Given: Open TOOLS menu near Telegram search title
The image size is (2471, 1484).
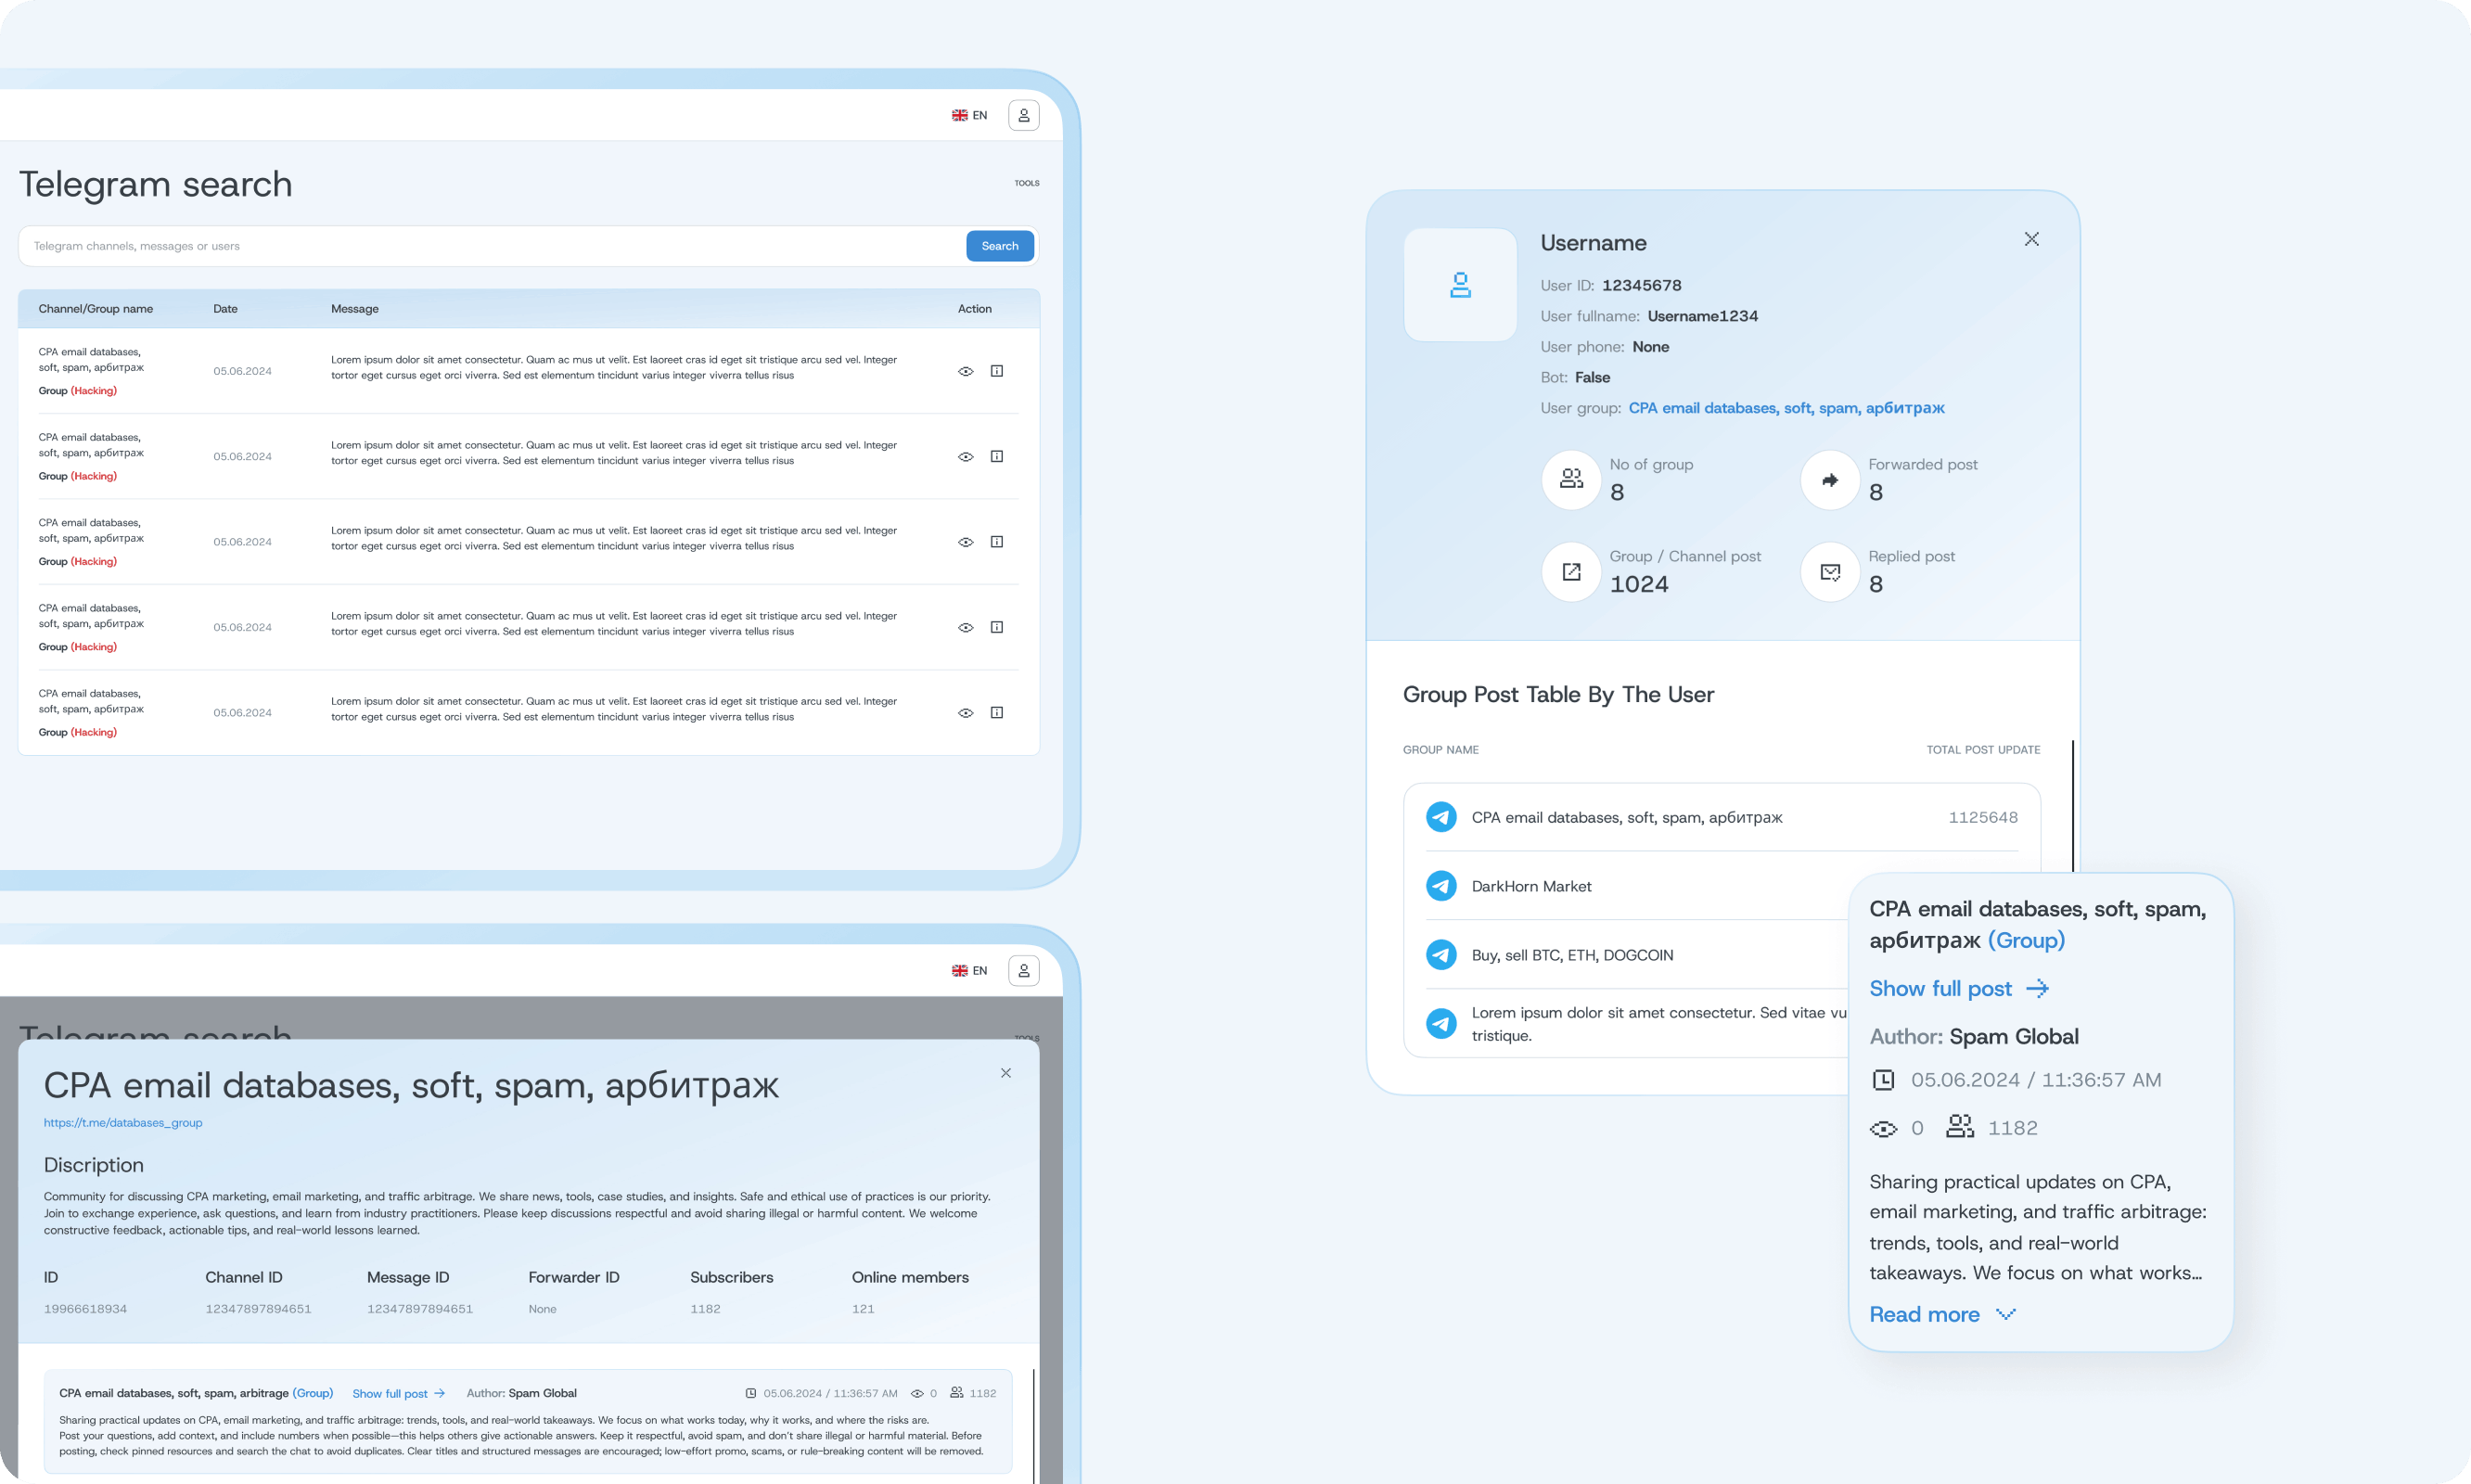Looking at the screenshot, I should (1026, 183).
